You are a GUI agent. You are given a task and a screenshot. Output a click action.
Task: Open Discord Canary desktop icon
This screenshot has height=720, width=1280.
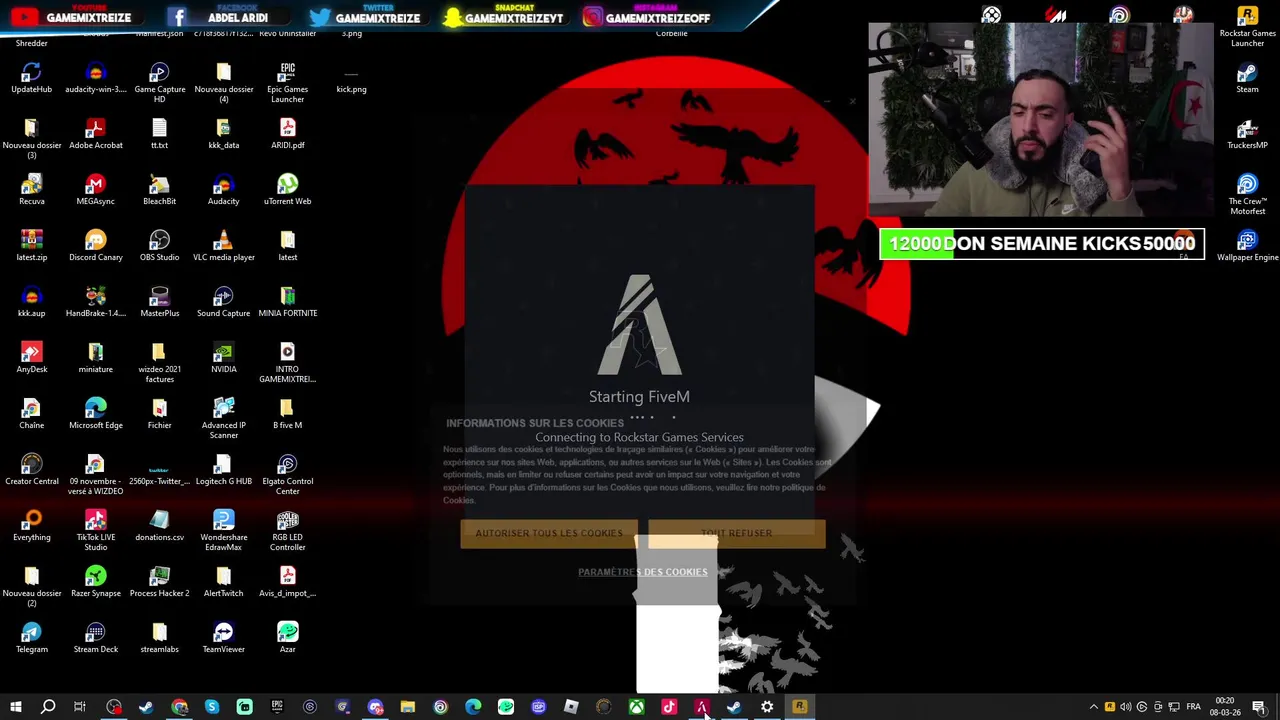95,247
